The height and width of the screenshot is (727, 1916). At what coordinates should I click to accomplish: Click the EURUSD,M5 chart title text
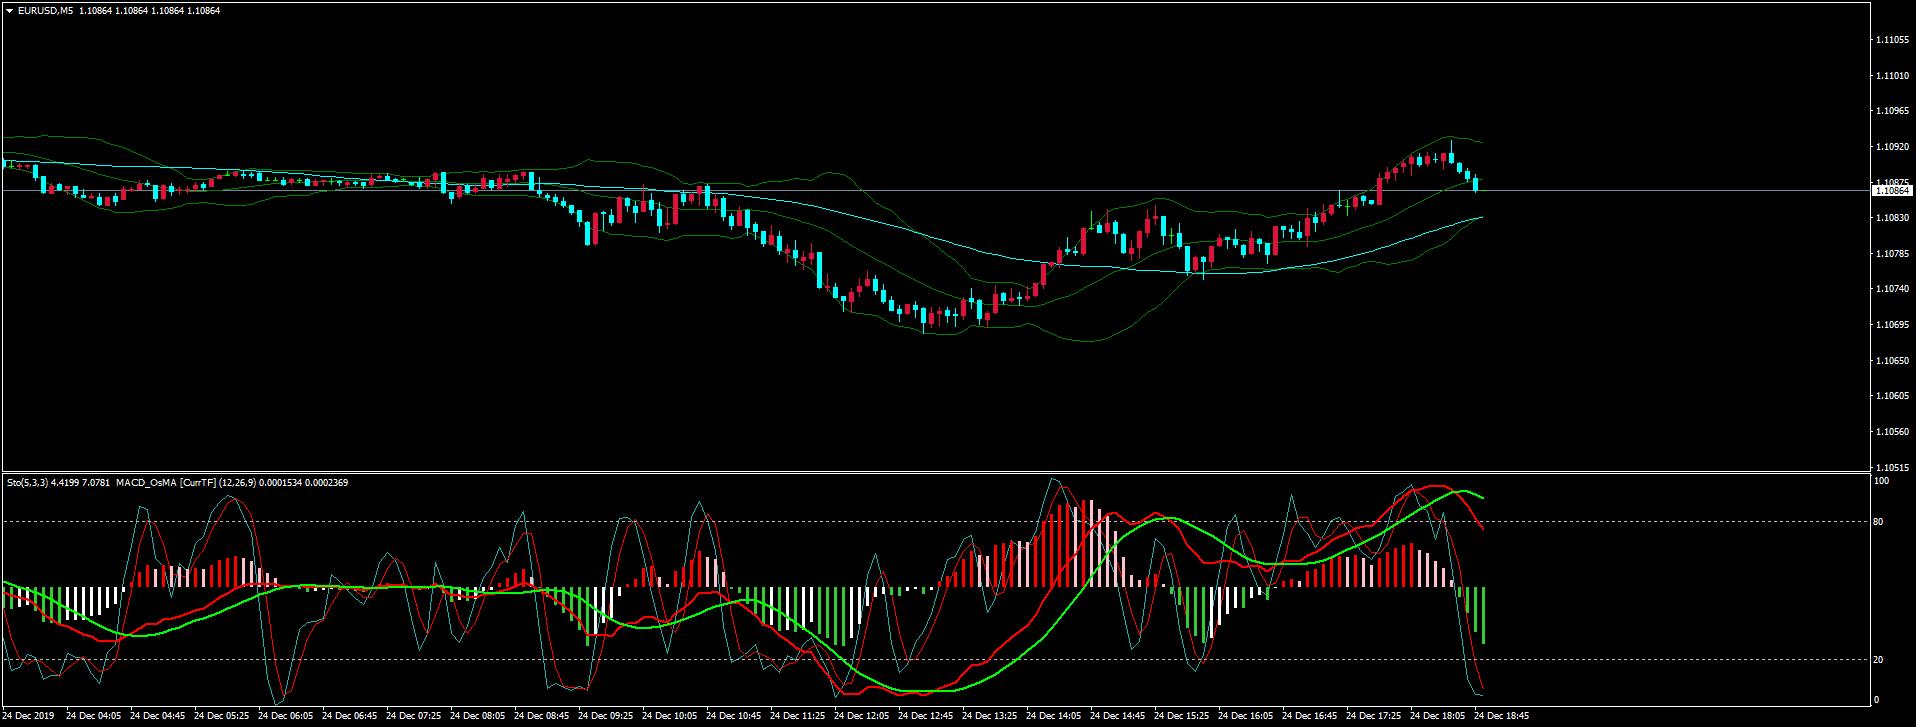pos(44,10)
